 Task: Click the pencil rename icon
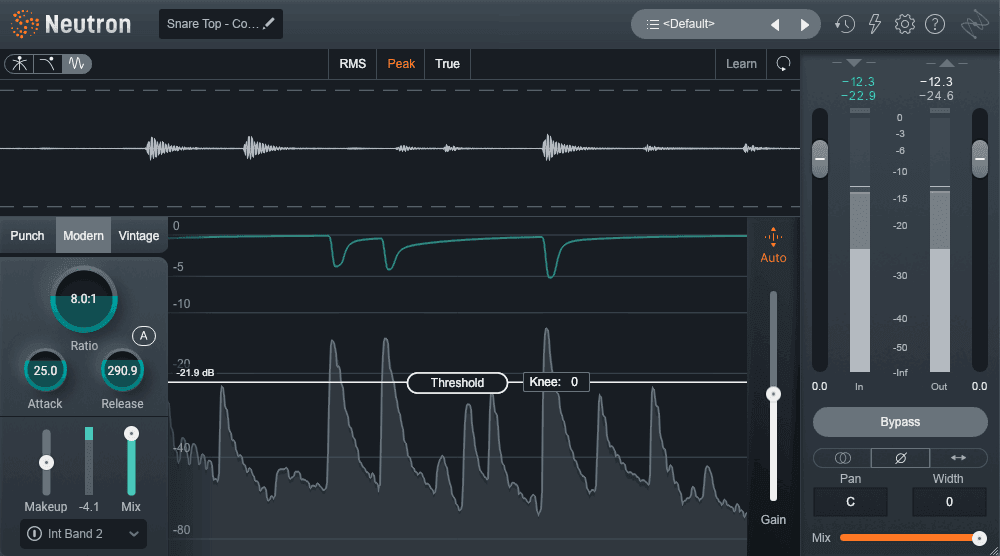(269, 24)
